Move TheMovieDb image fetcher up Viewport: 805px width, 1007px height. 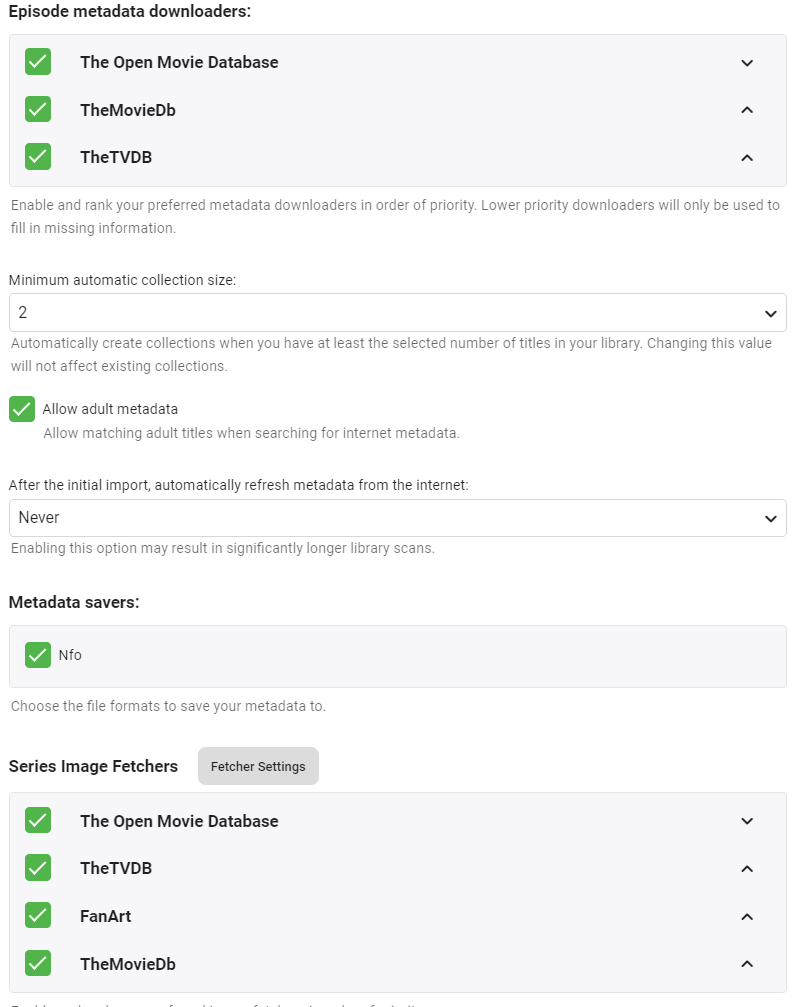[747, 964]
